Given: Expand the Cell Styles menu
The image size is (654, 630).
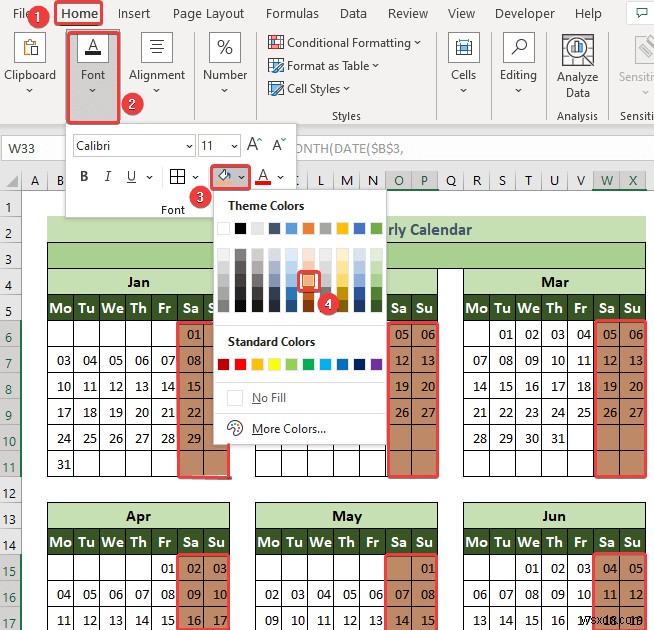Looking at the screenshot, I should [x=346, y=88].
